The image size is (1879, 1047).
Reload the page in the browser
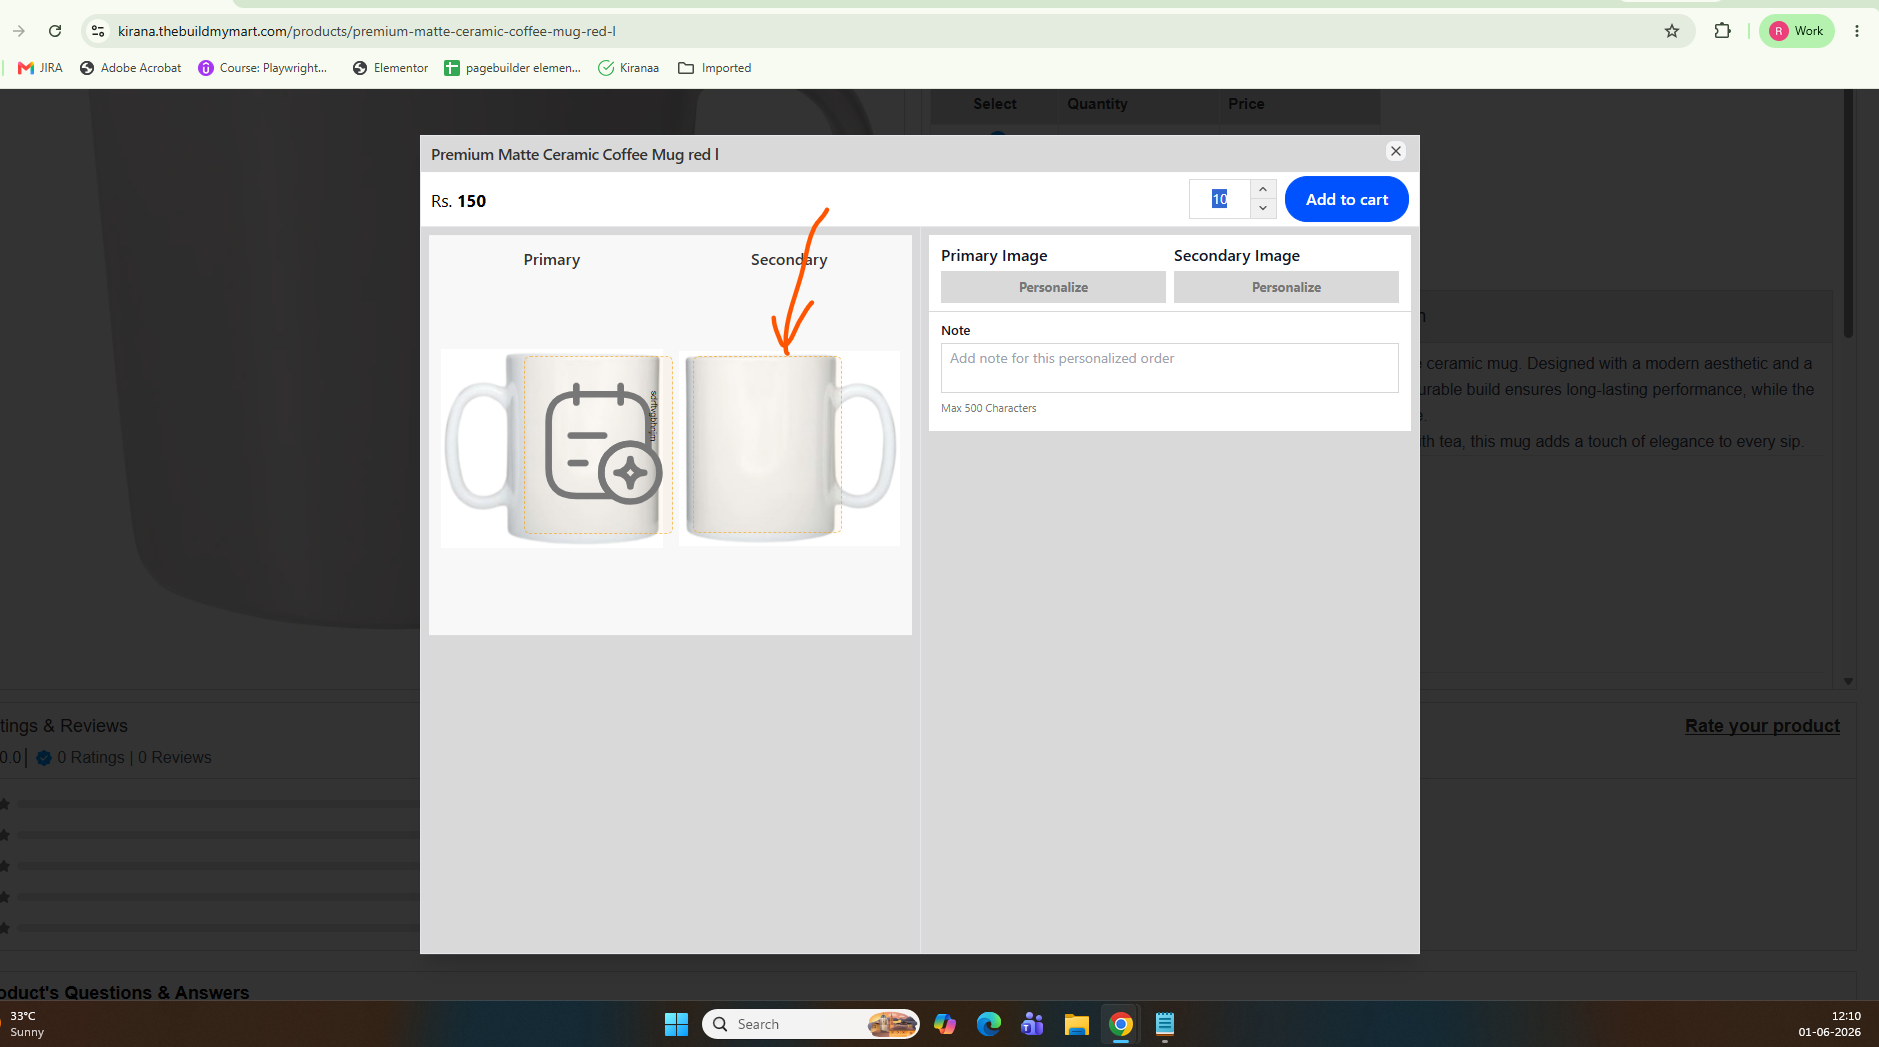click(x=55, y=31)
